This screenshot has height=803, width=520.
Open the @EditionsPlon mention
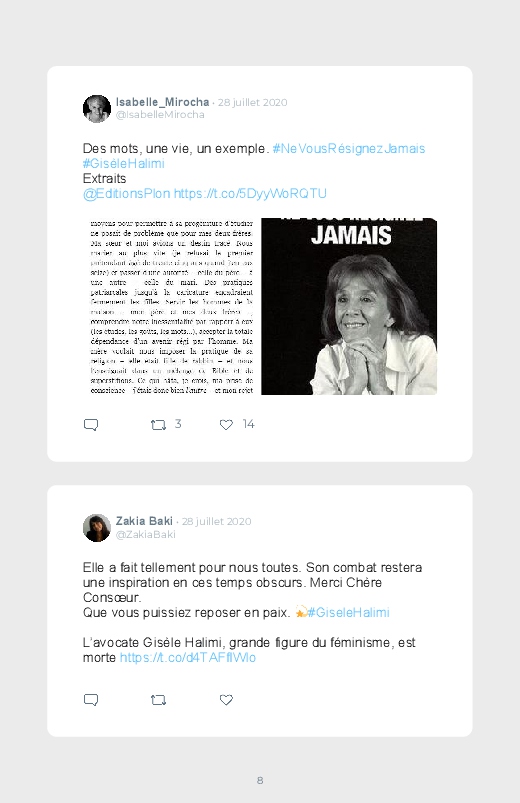coord(126,194)
